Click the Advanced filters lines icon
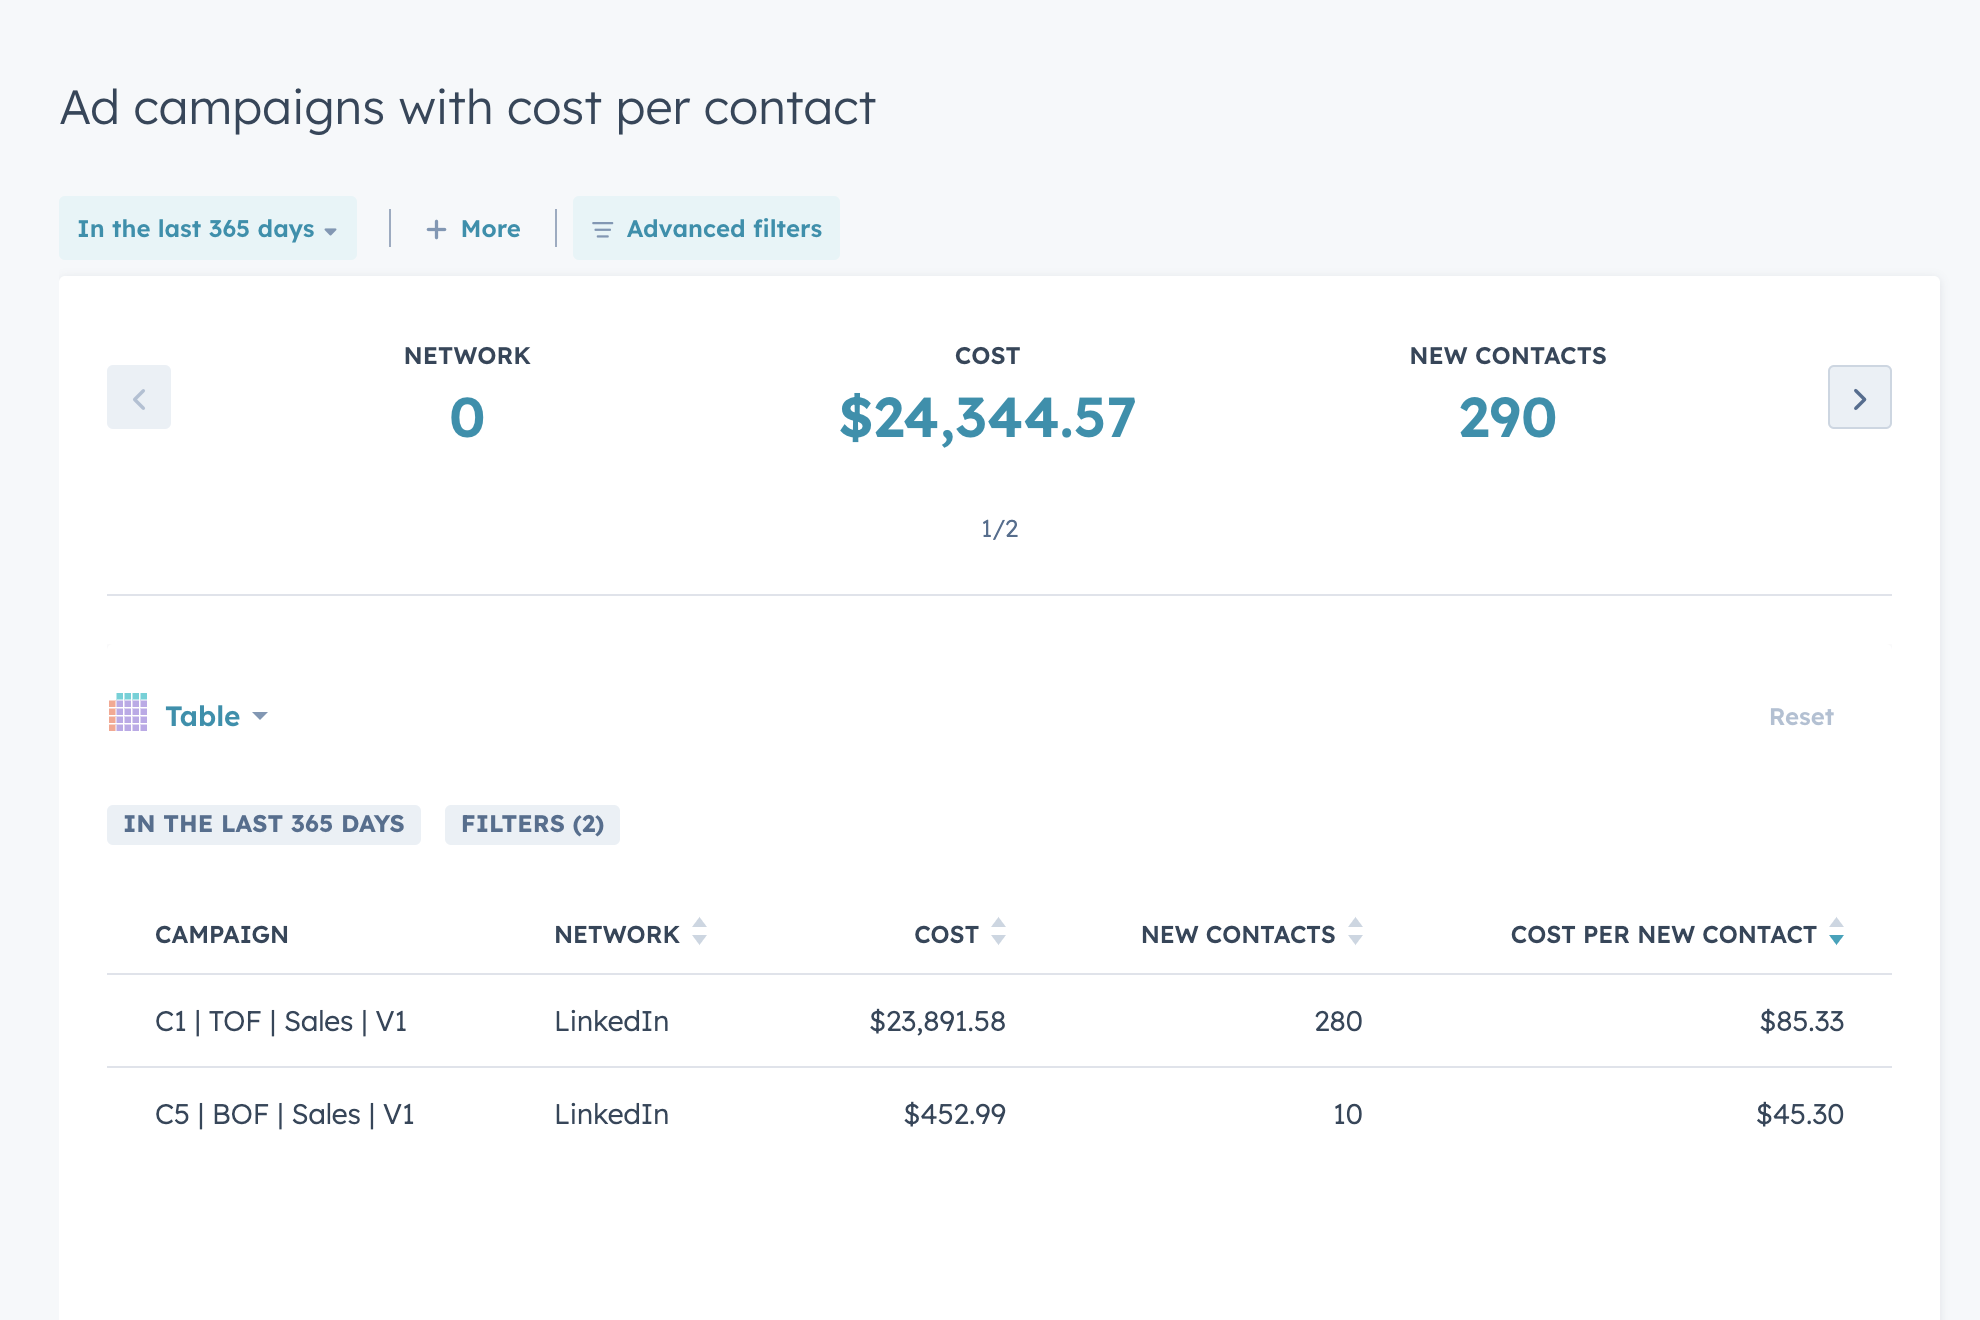 [x=602, y=230]
